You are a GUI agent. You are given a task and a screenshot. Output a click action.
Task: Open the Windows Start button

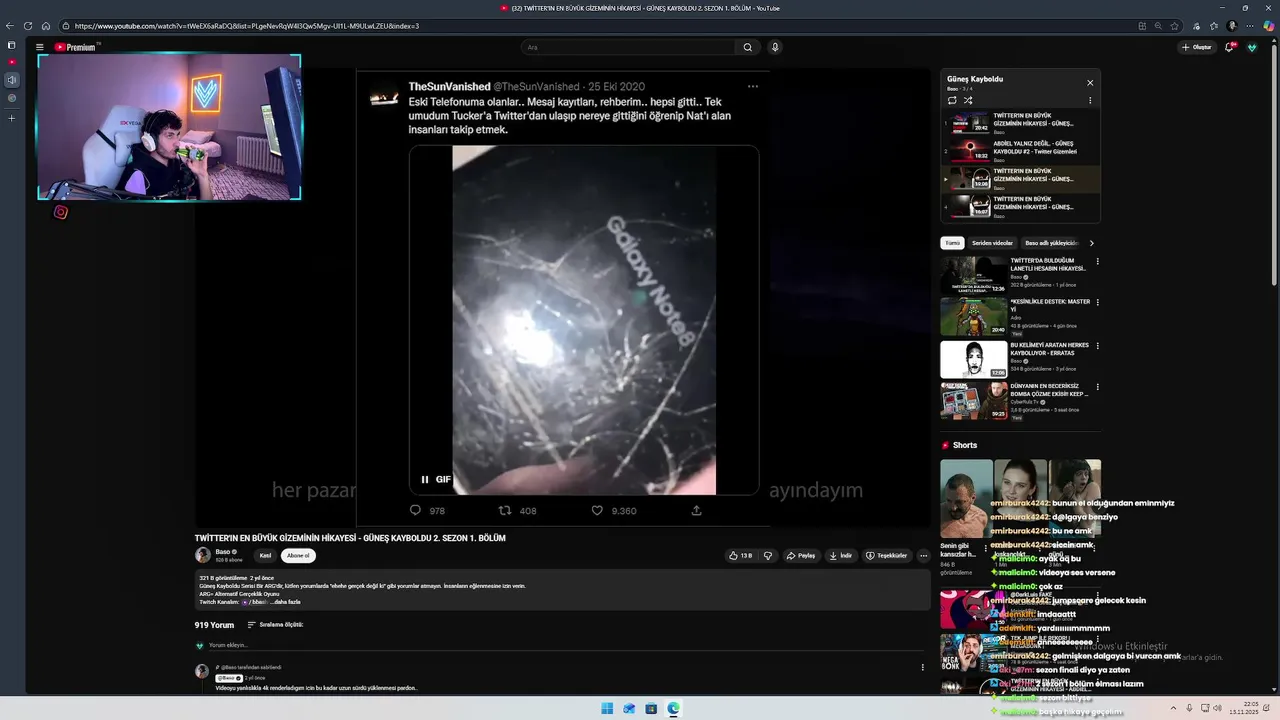[607, 708]
